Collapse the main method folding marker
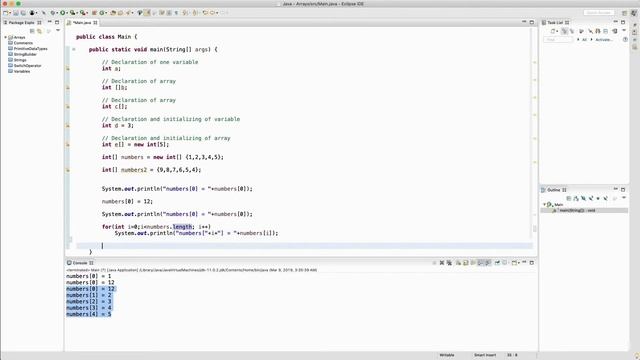Image resolution: width=640 pixels, height=360 pixels. (74, 49)
